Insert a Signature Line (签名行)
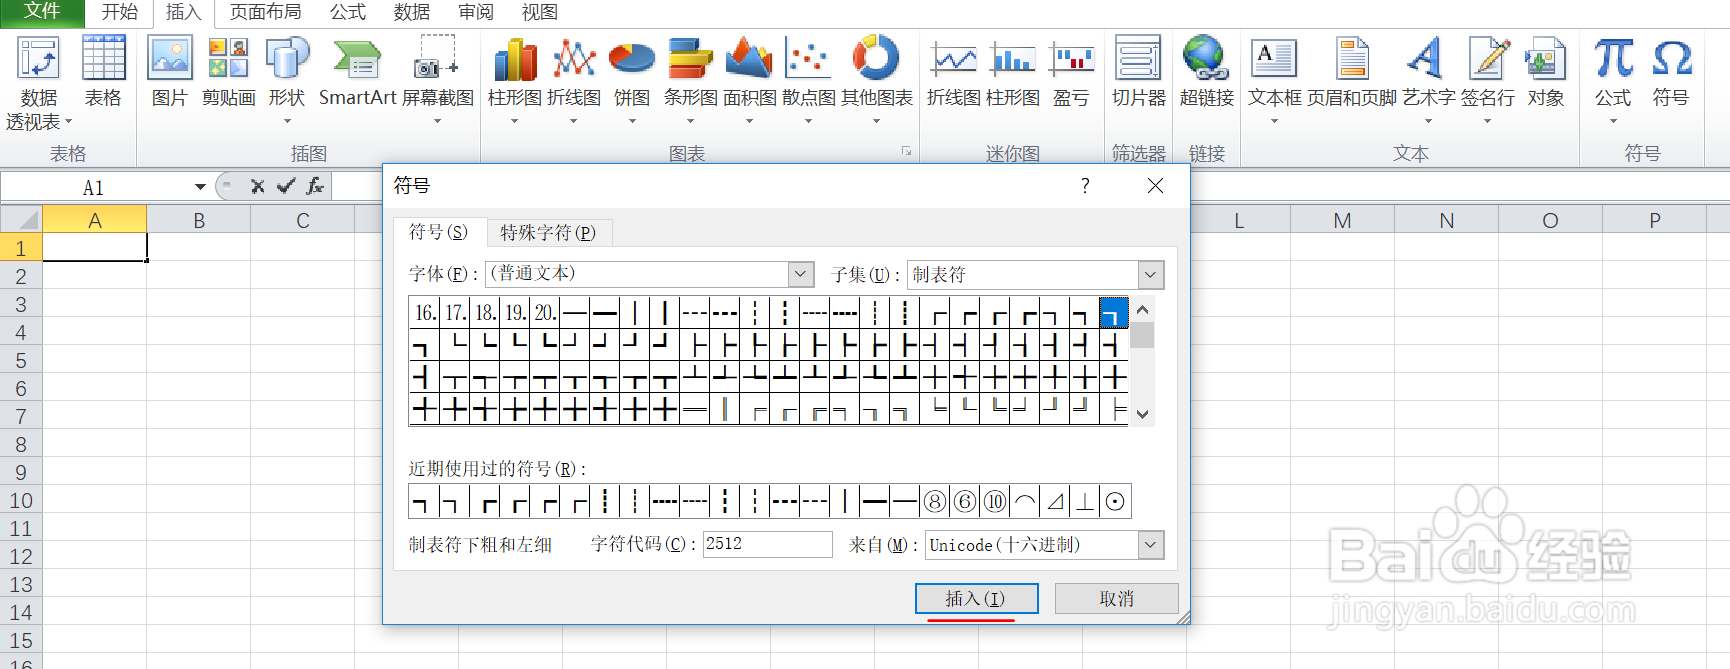 (x=1488, y=80)
